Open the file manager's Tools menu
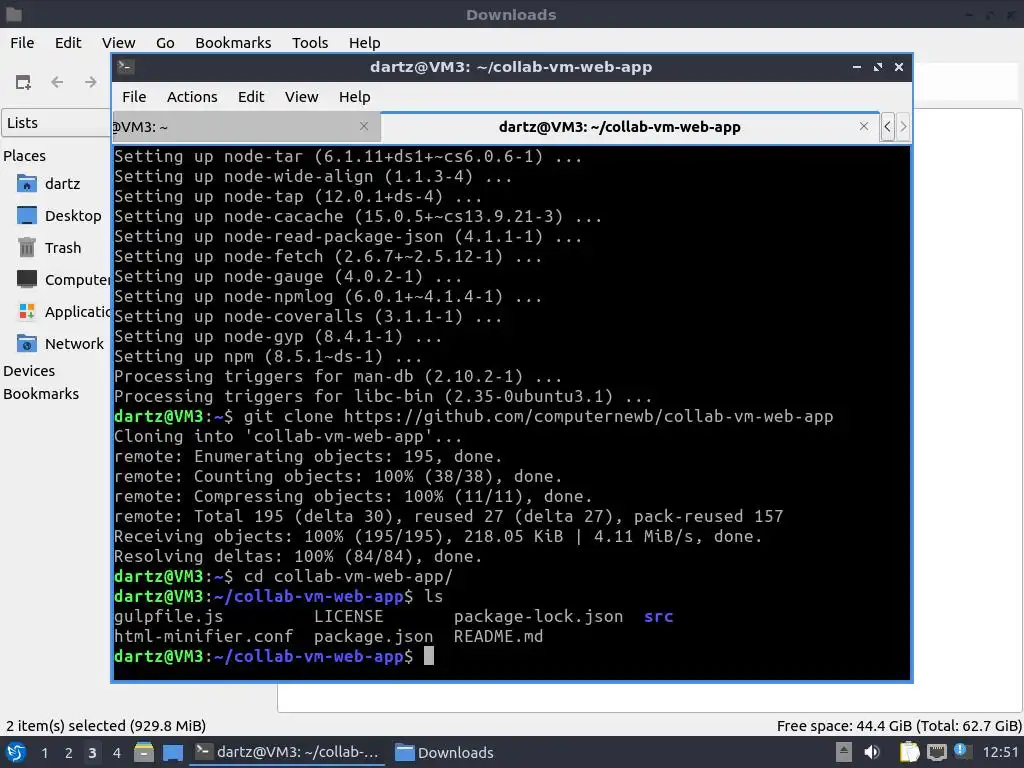 (310, 43)
